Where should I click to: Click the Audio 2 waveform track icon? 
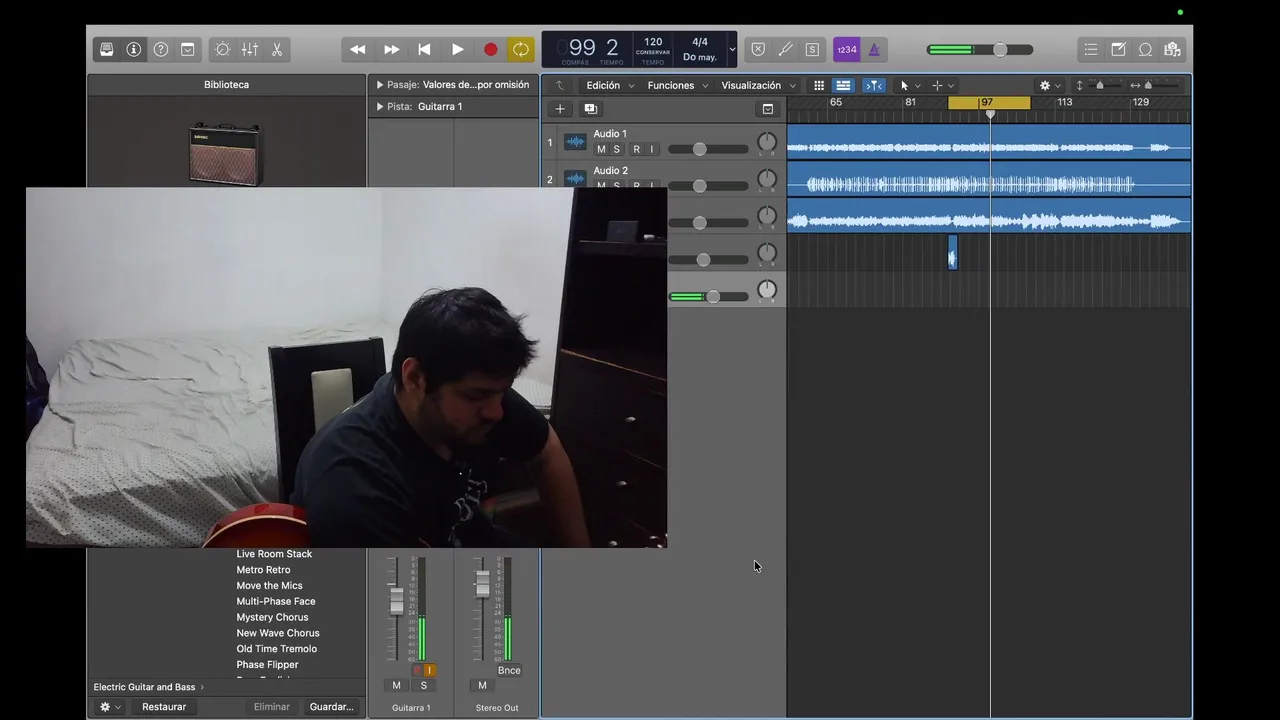(x=575, y=178)
